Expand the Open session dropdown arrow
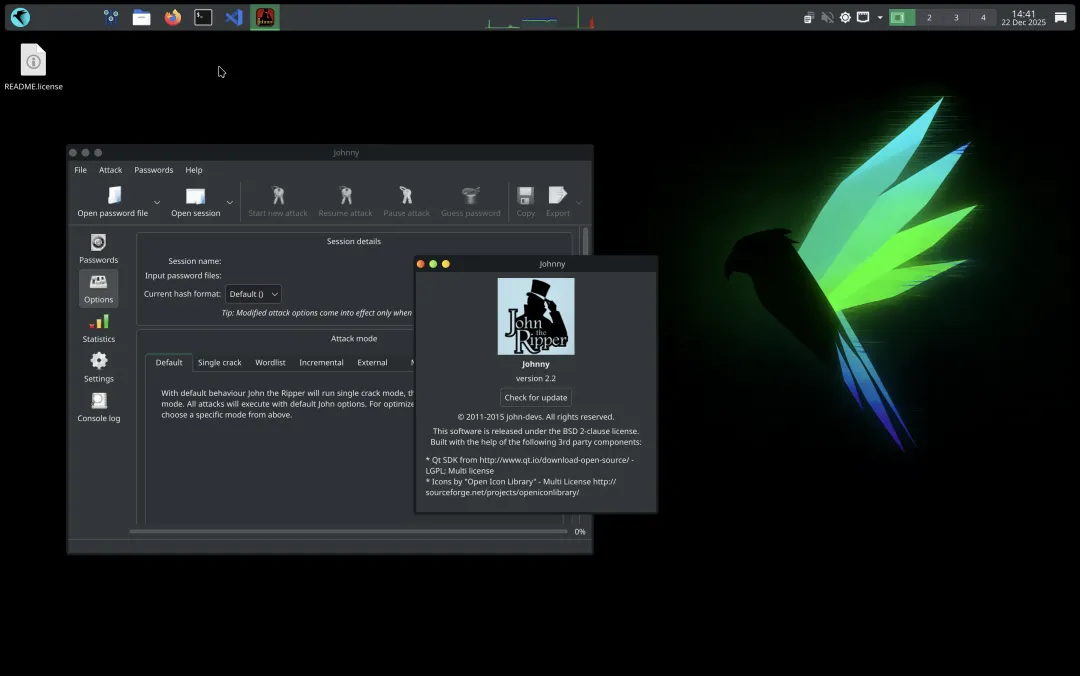1080x676 pixels. coord(230,203)
